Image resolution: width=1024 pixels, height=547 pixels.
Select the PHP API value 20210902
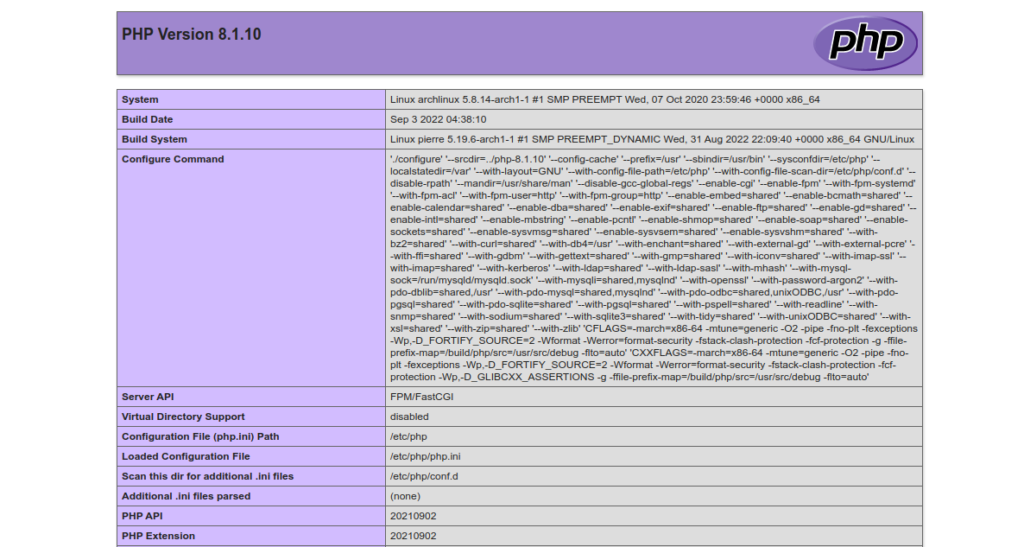413,516
